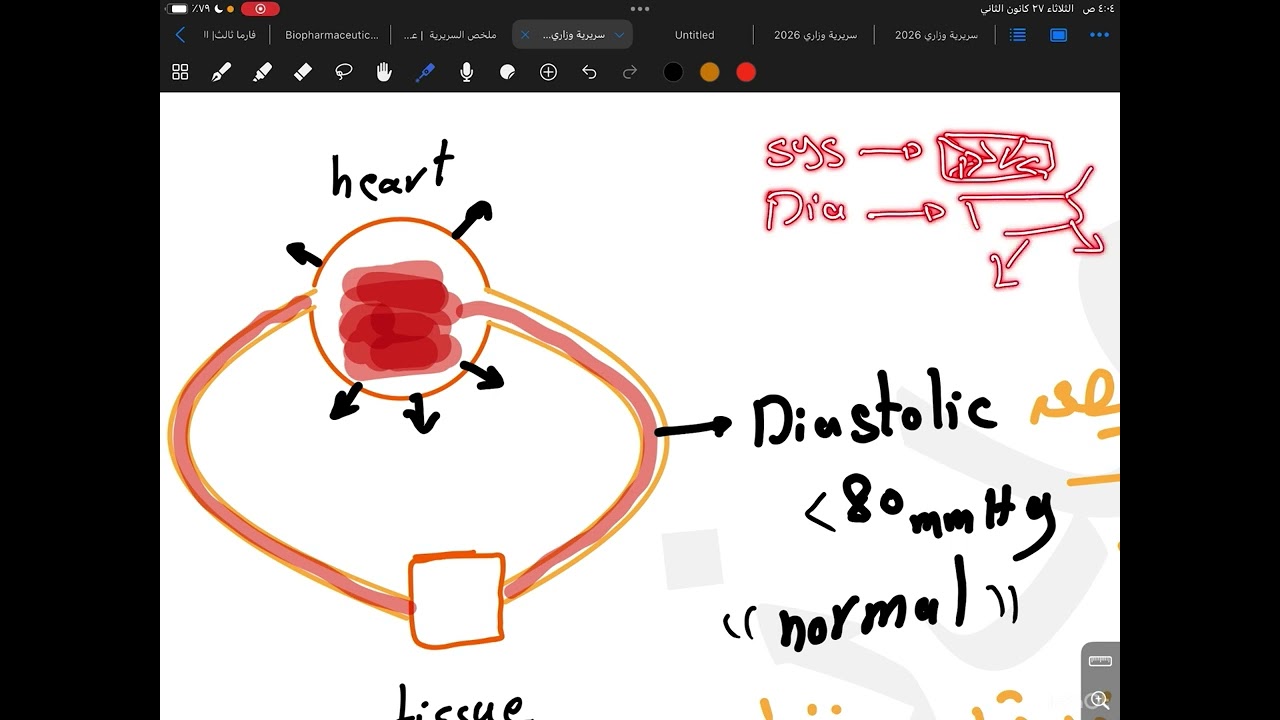The width and height of the screenshot is (1280, 720).
Task: Pick the red pen color
Action: [x=746, y=72]
